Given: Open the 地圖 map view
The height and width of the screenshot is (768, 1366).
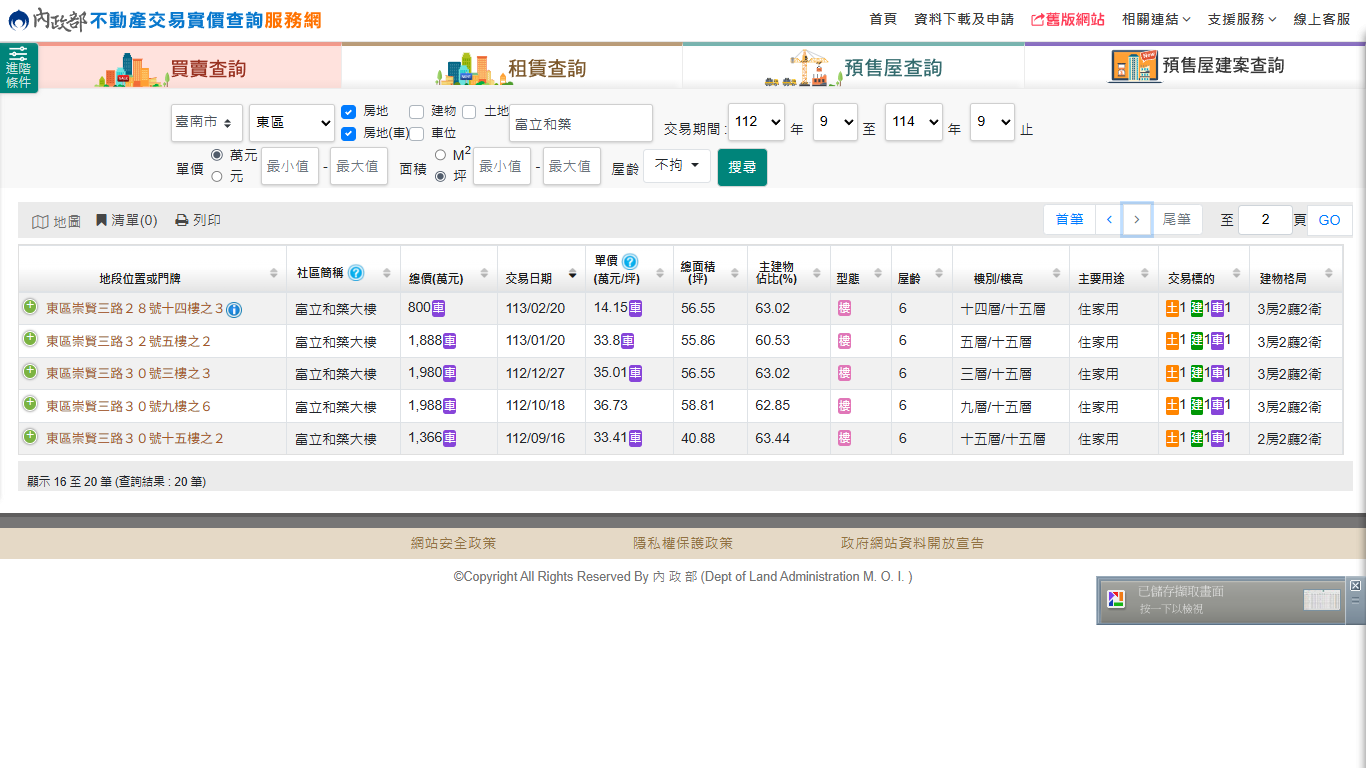Looking at the screenshot, I should (x=56, y=221).
